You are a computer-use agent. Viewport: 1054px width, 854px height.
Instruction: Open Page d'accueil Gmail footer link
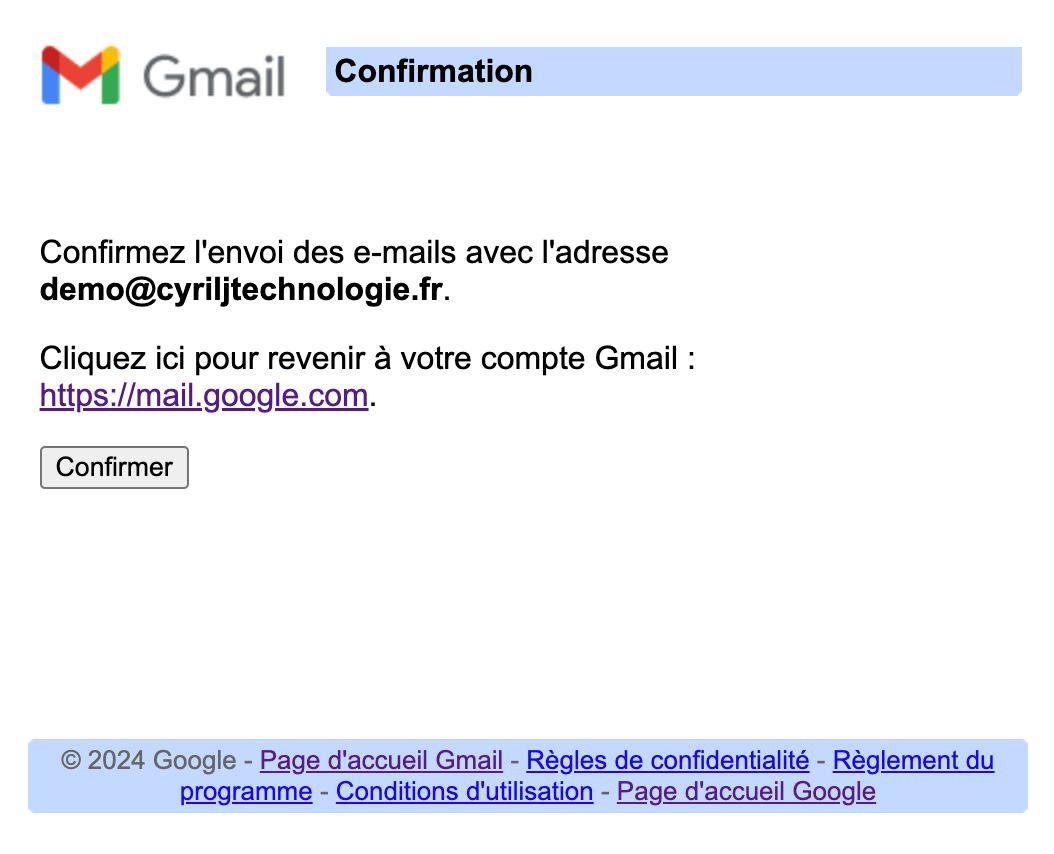tap(381, 761)
